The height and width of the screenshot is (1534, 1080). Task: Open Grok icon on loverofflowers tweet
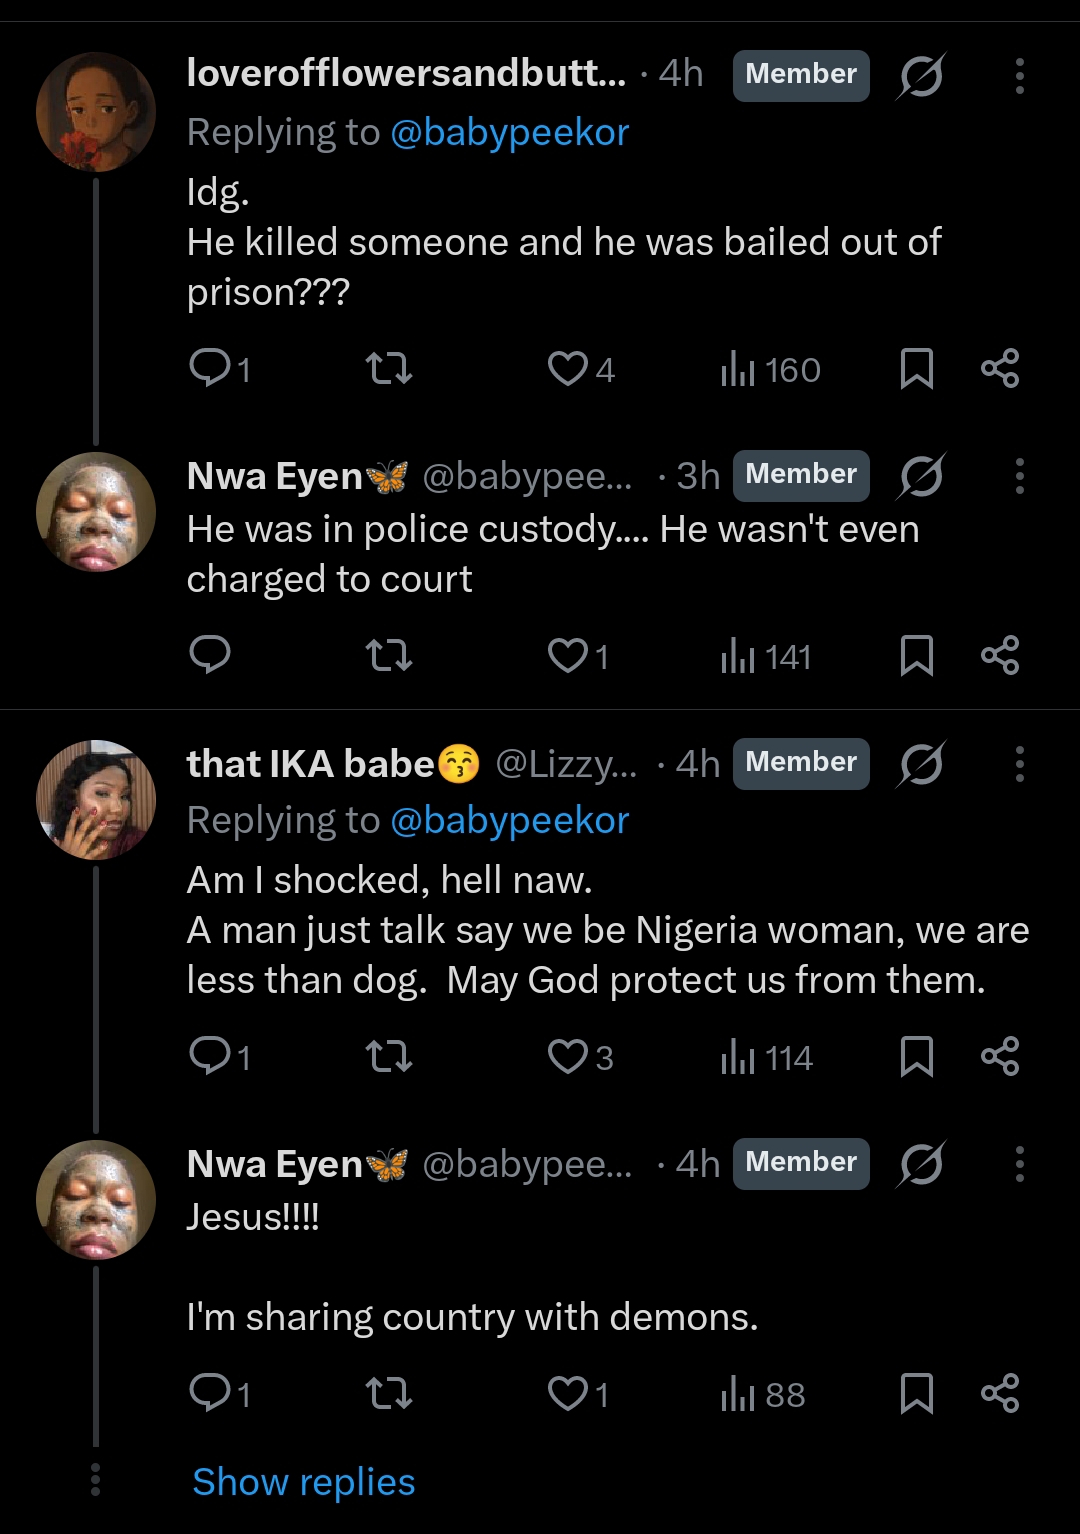pos(920,76)
